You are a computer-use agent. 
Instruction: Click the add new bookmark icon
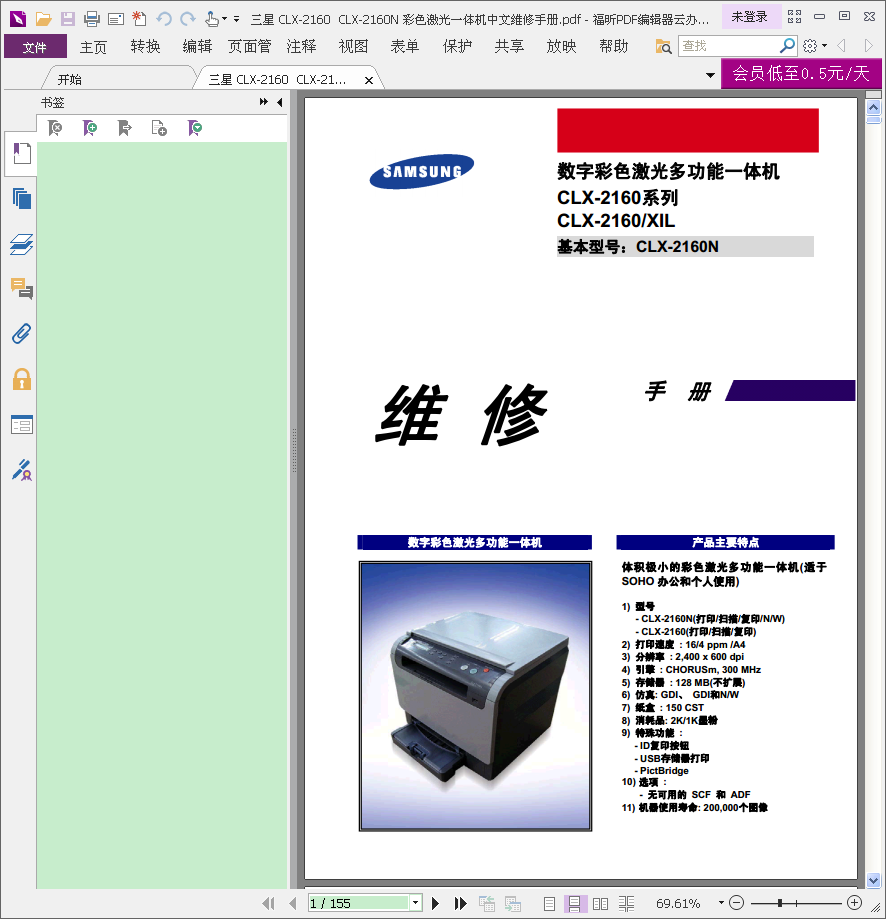(90, 128)
